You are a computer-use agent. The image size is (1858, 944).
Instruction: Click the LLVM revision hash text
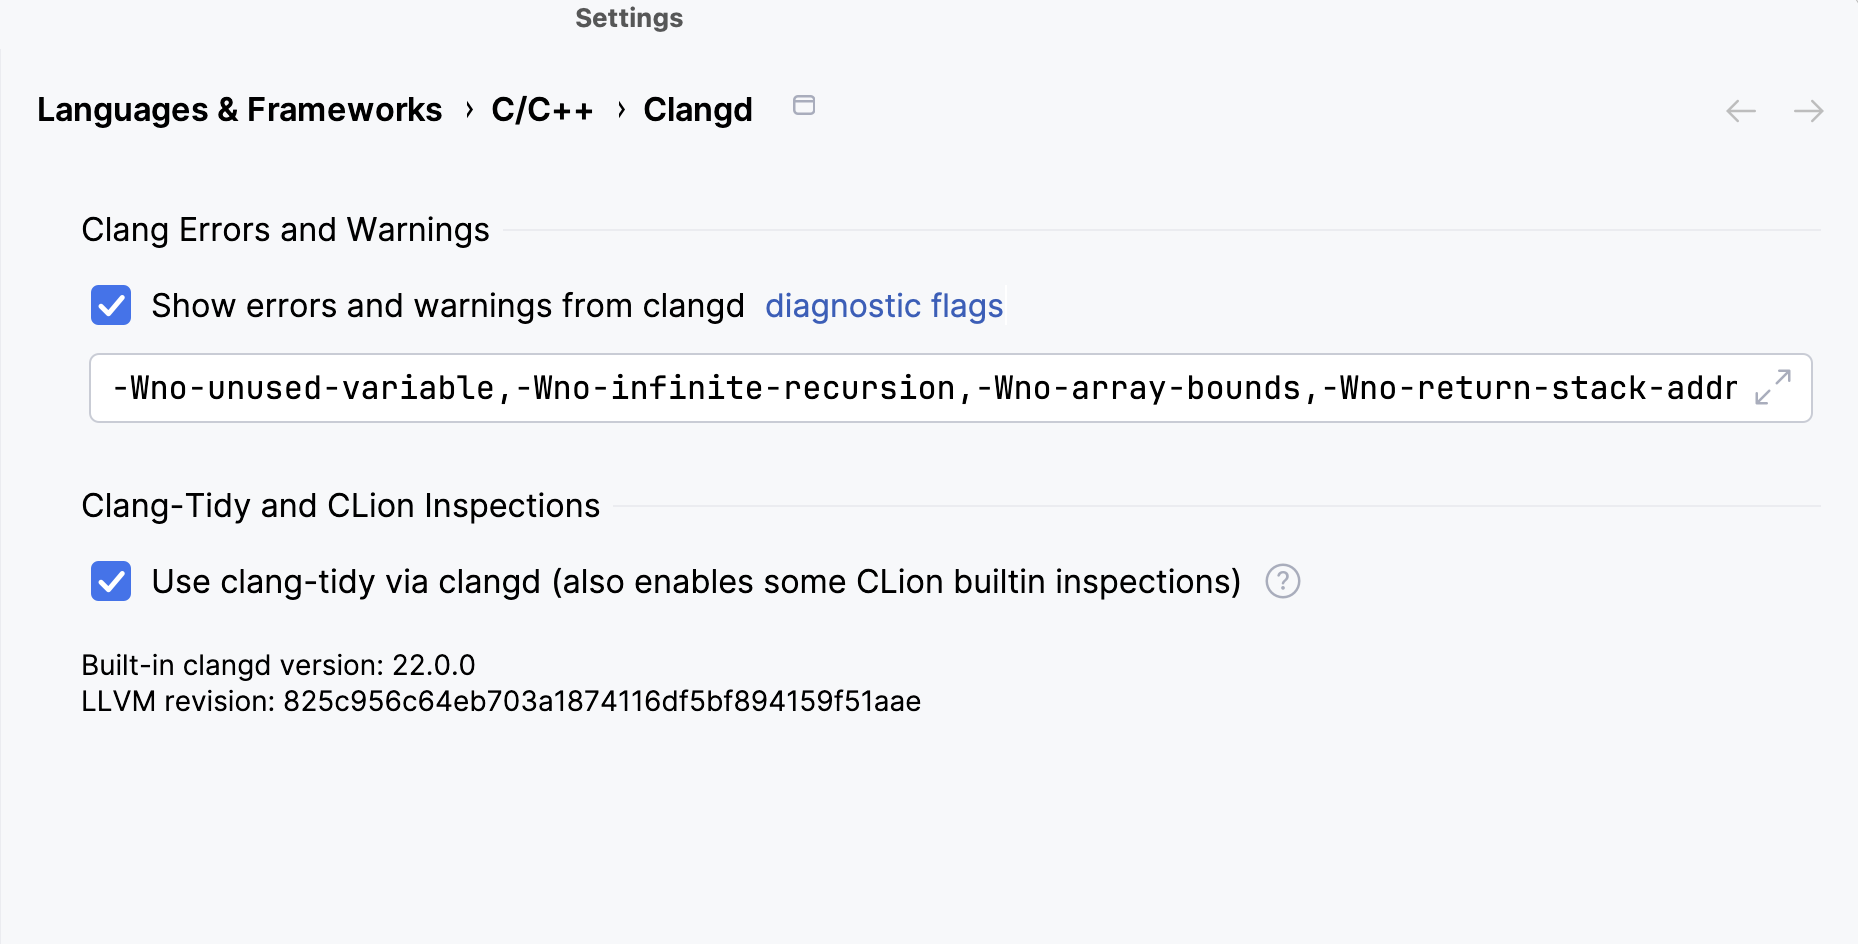(600, 701)
